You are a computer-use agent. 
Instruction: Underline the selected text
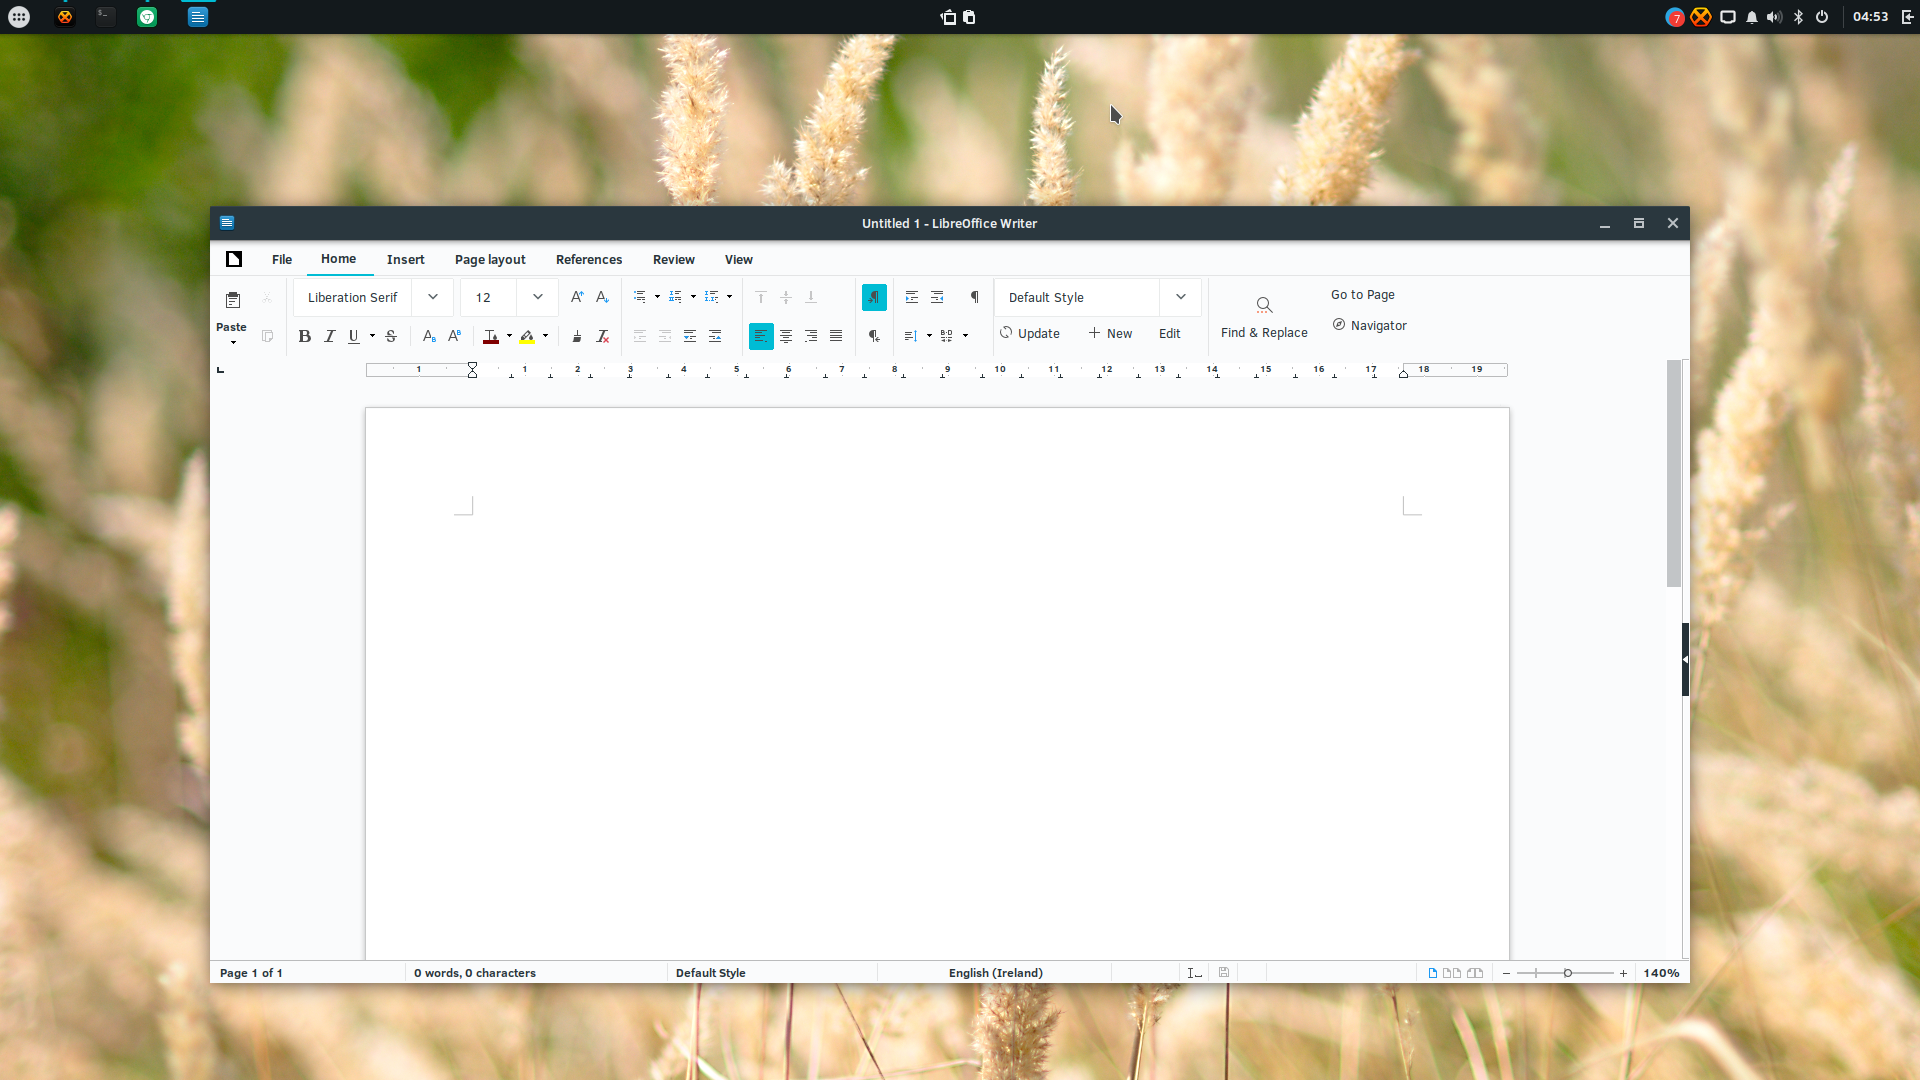[354, 336]
